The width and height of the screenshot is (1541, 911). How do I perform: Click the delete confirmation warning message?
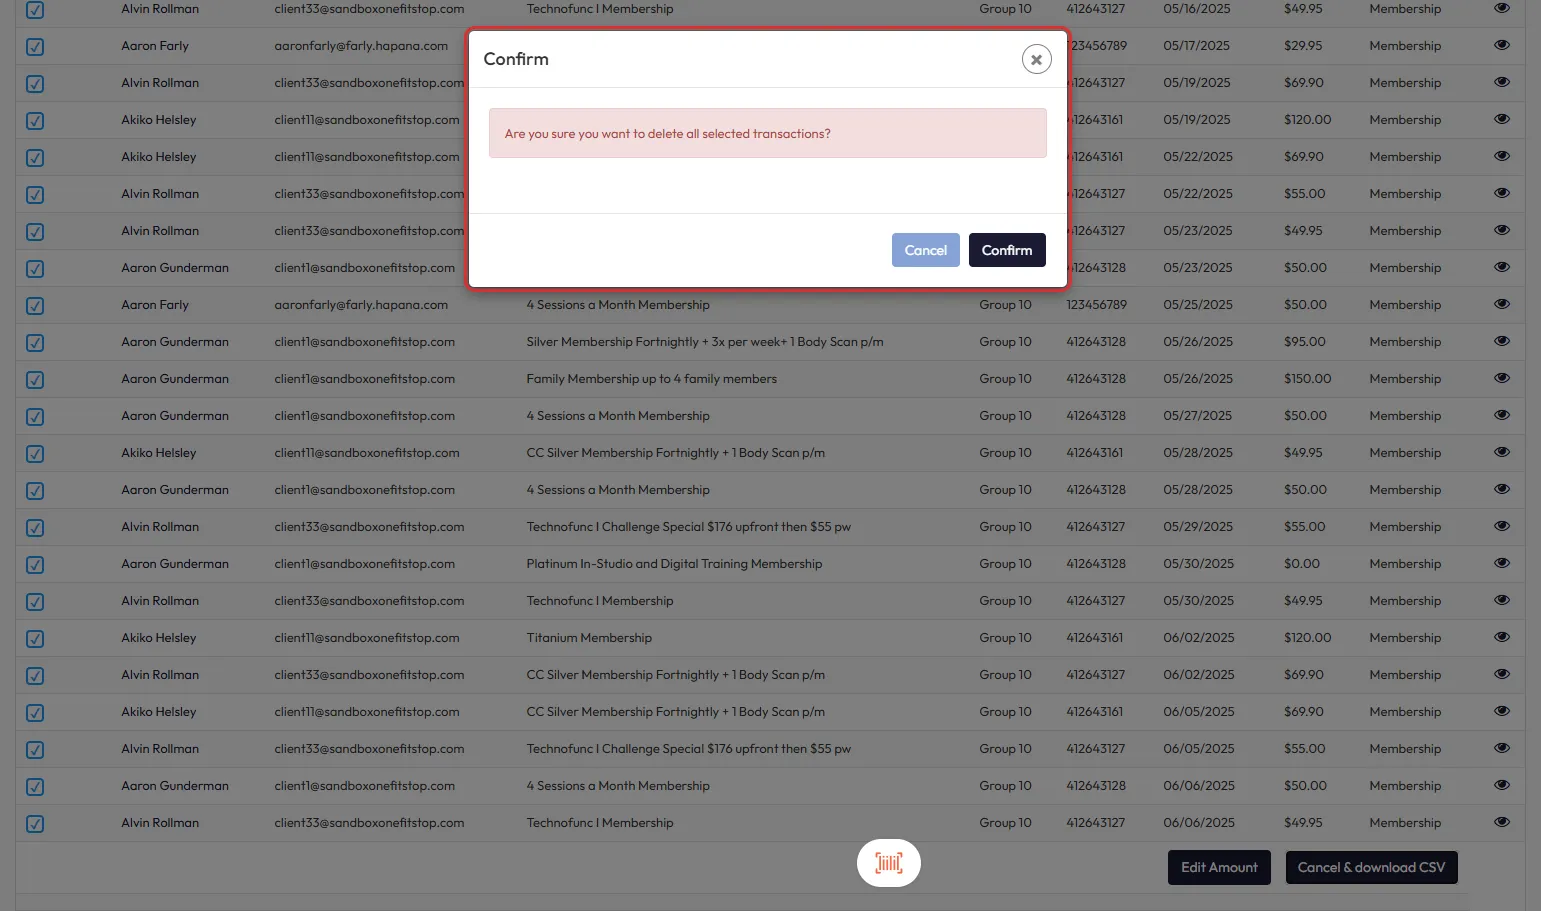point(767,134)
